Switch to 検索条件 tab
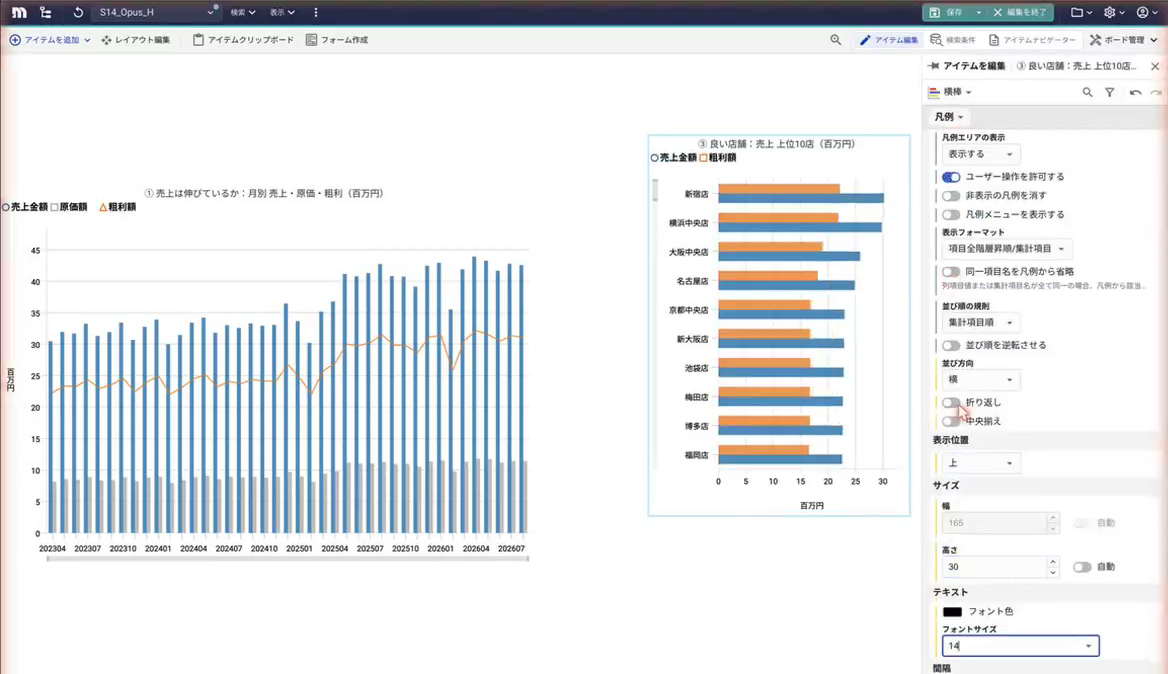Image resolution: width=1168 pixels, height=674 pixels. (x=953, y=40)
